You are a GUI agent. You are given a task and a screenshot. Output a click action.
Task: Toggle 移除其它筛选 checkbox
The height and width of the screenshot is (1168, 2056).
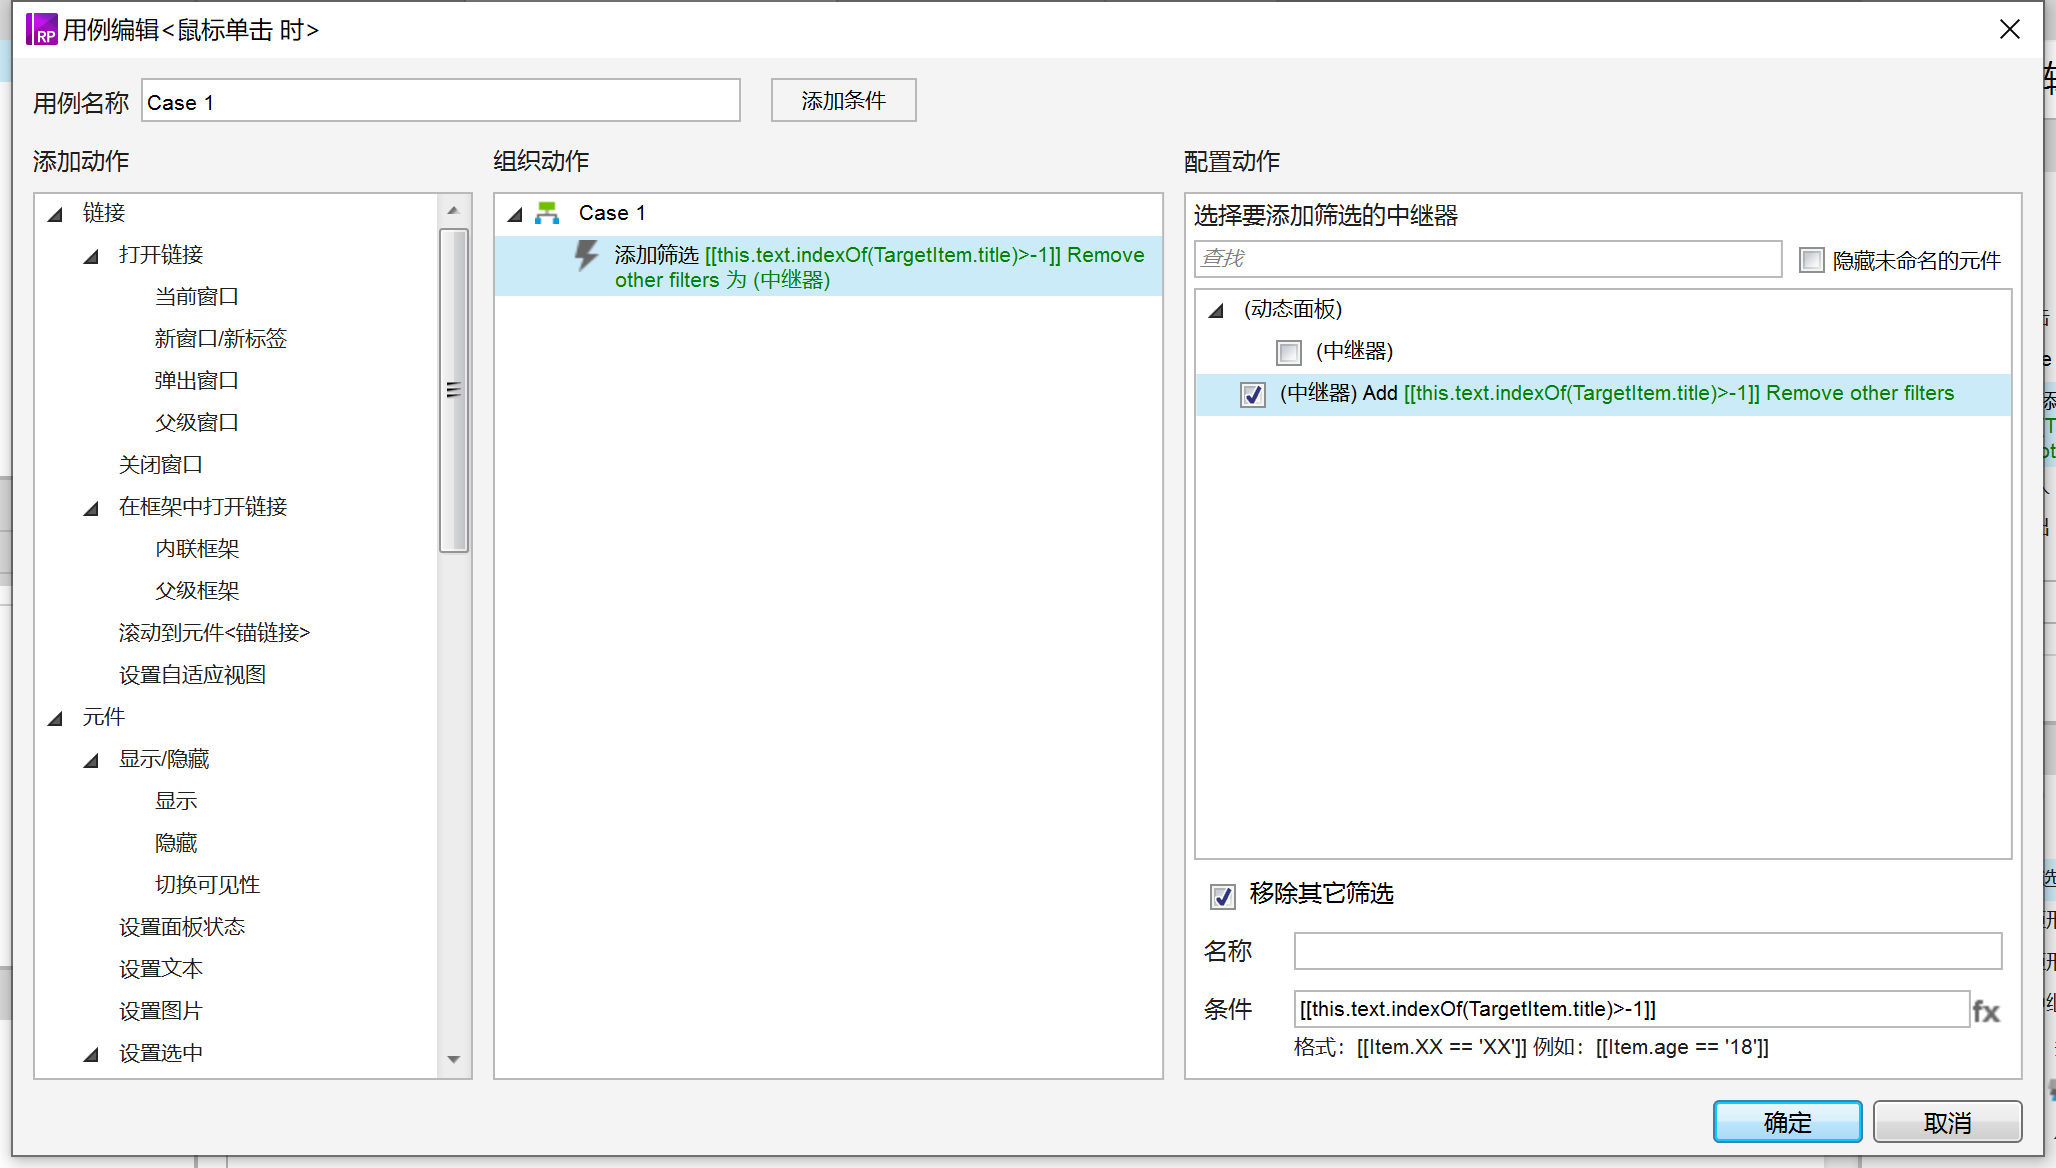point(1223,896)
